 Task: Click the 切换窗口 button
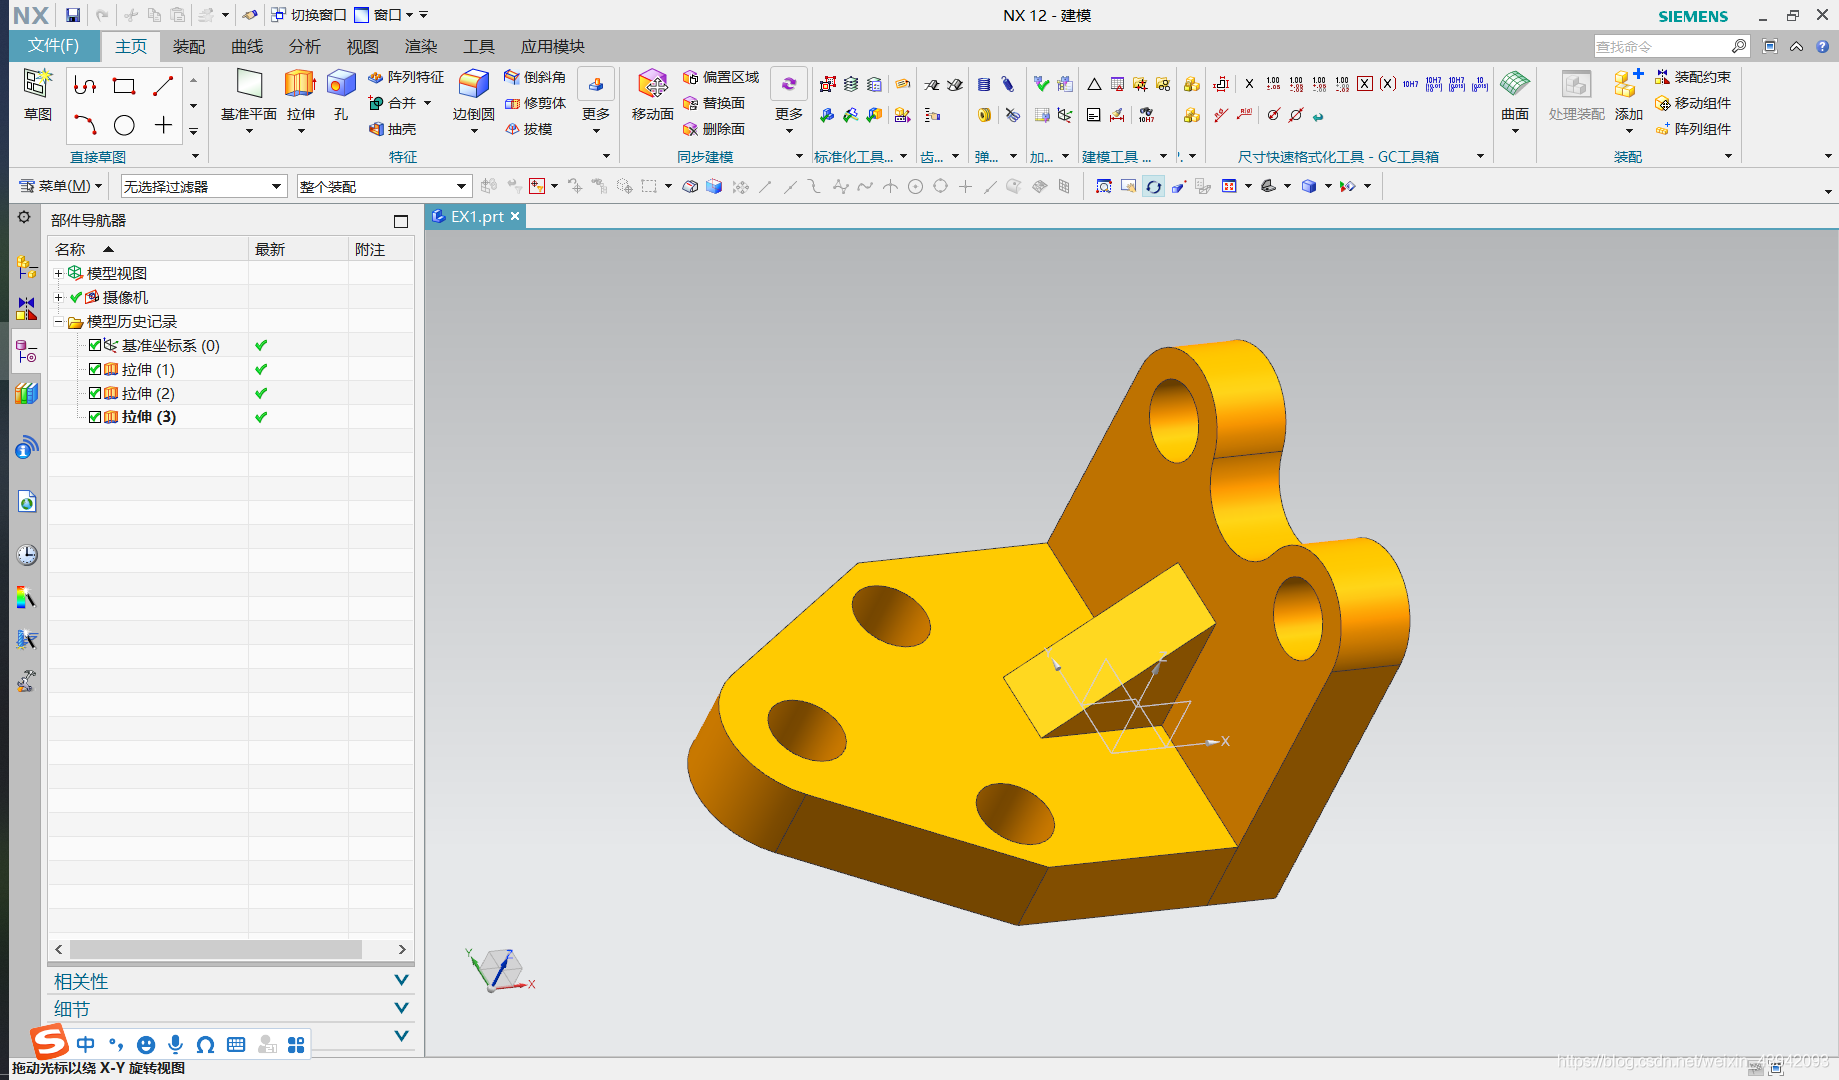(308, 15)
